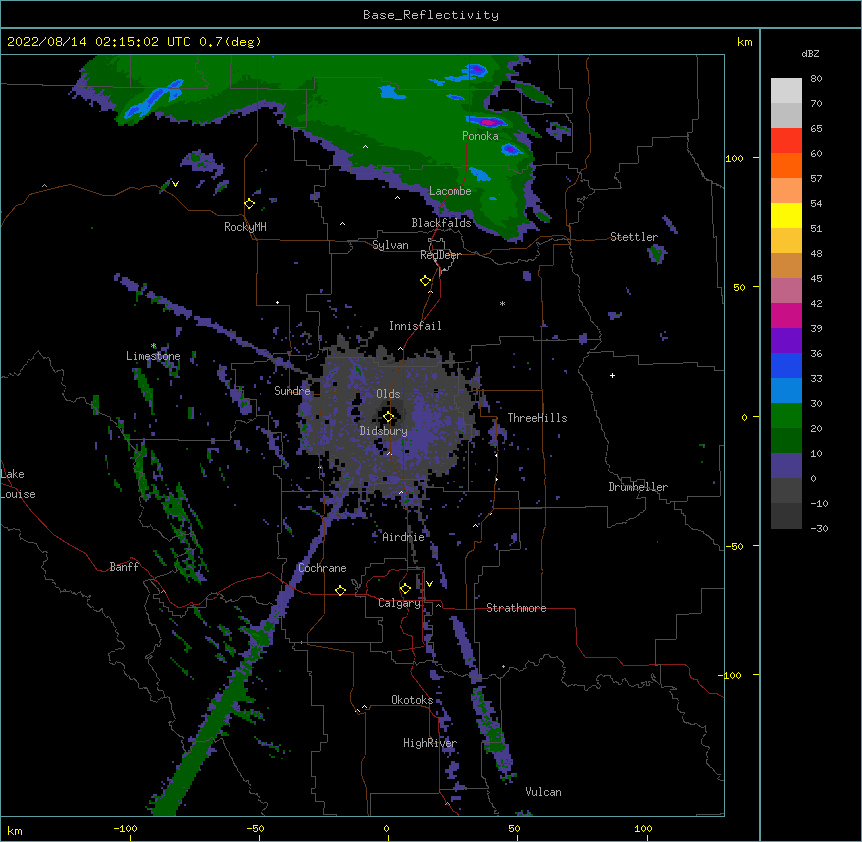This screenshot has width=862, height=842.
Task: Select the Lacombe town label
Action: click(450, 191)
